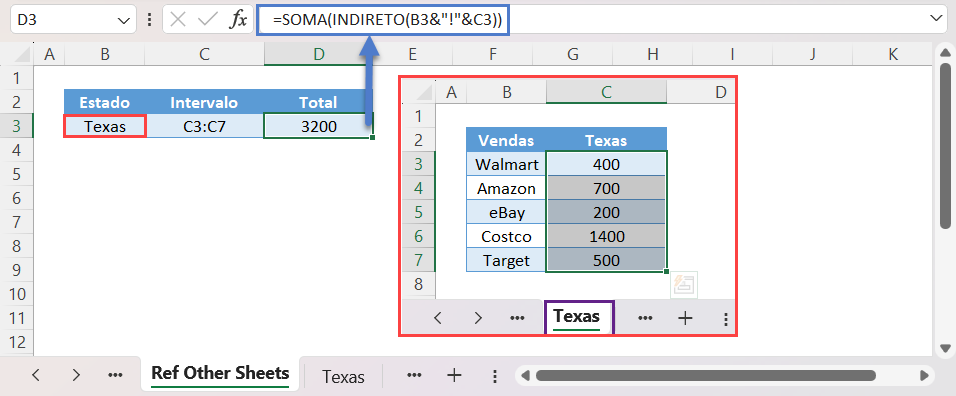Add a new sheet with the bottom-bar plus

tap(454, 375)
